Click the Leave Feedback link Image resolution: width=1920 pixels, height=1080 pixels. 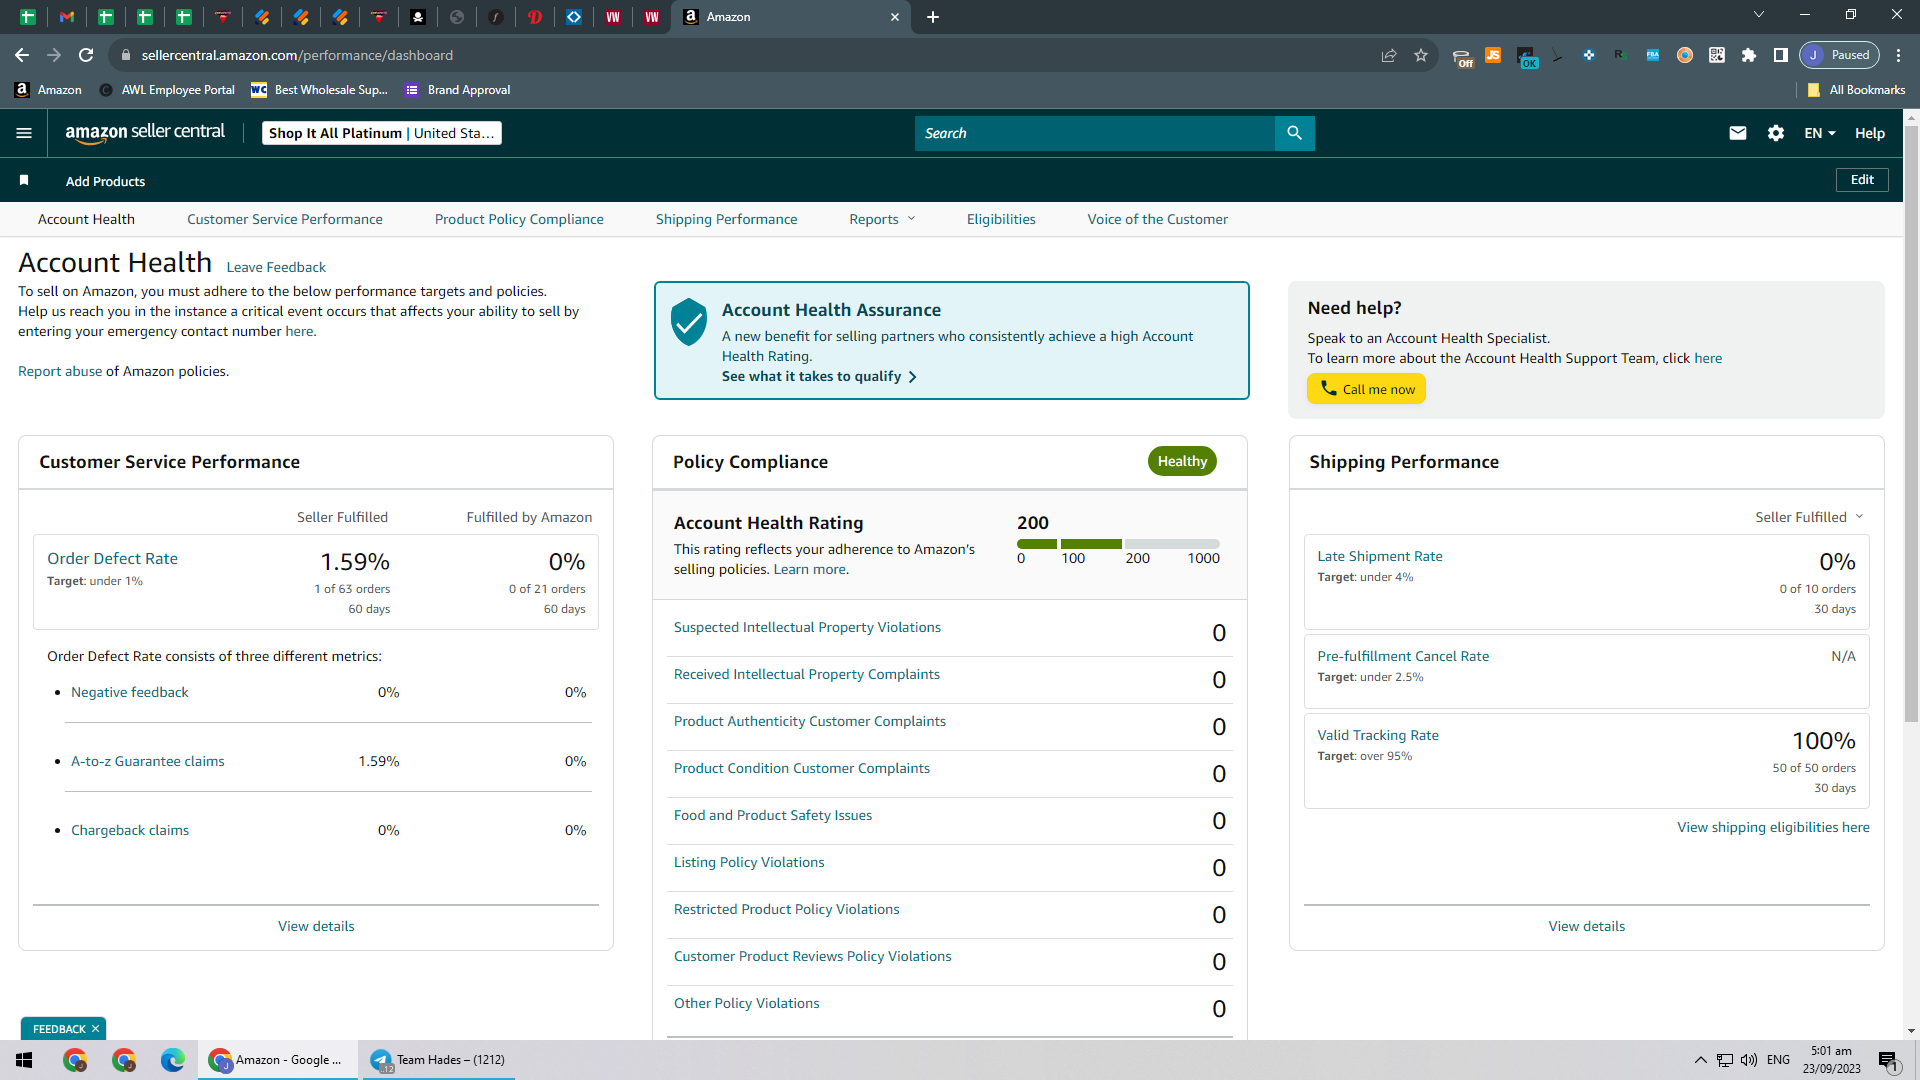(x=276, y=267)
